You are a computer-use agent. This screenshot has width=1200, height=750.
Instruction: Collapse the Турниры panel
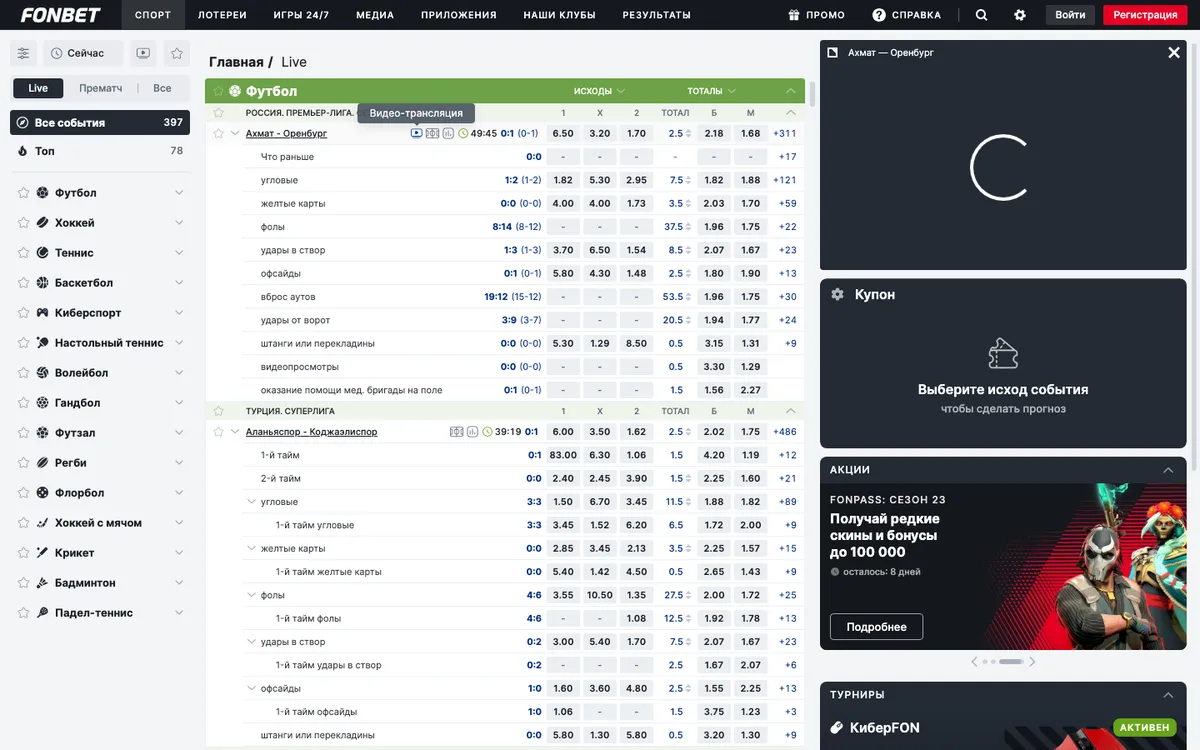(x=1168, y=695)
